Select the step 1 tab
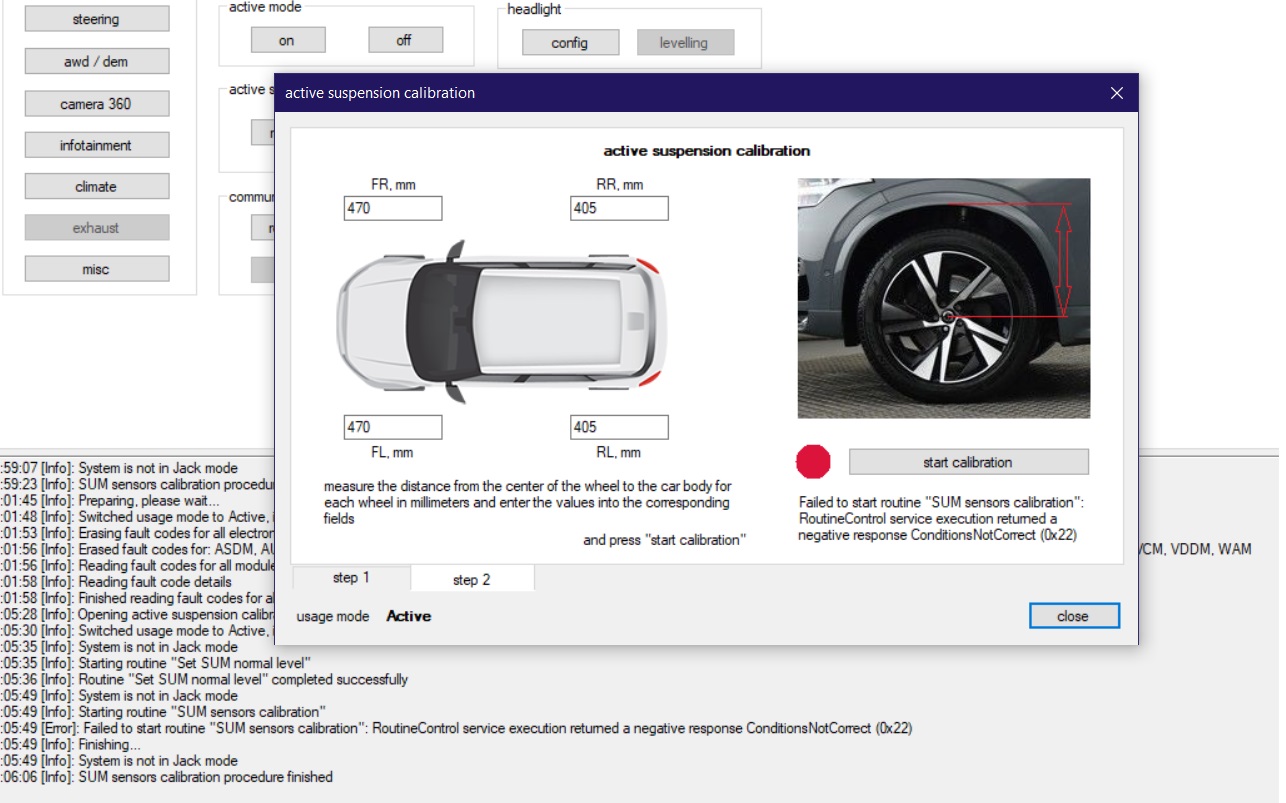This screenshot has height=803, width=1286. tap(351, 578)
